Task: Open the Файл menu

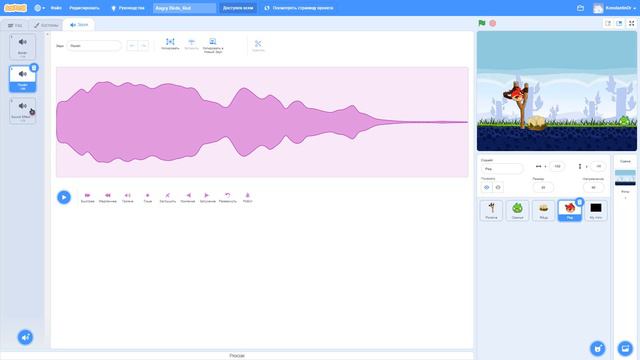Action: (x=56, y=8)
